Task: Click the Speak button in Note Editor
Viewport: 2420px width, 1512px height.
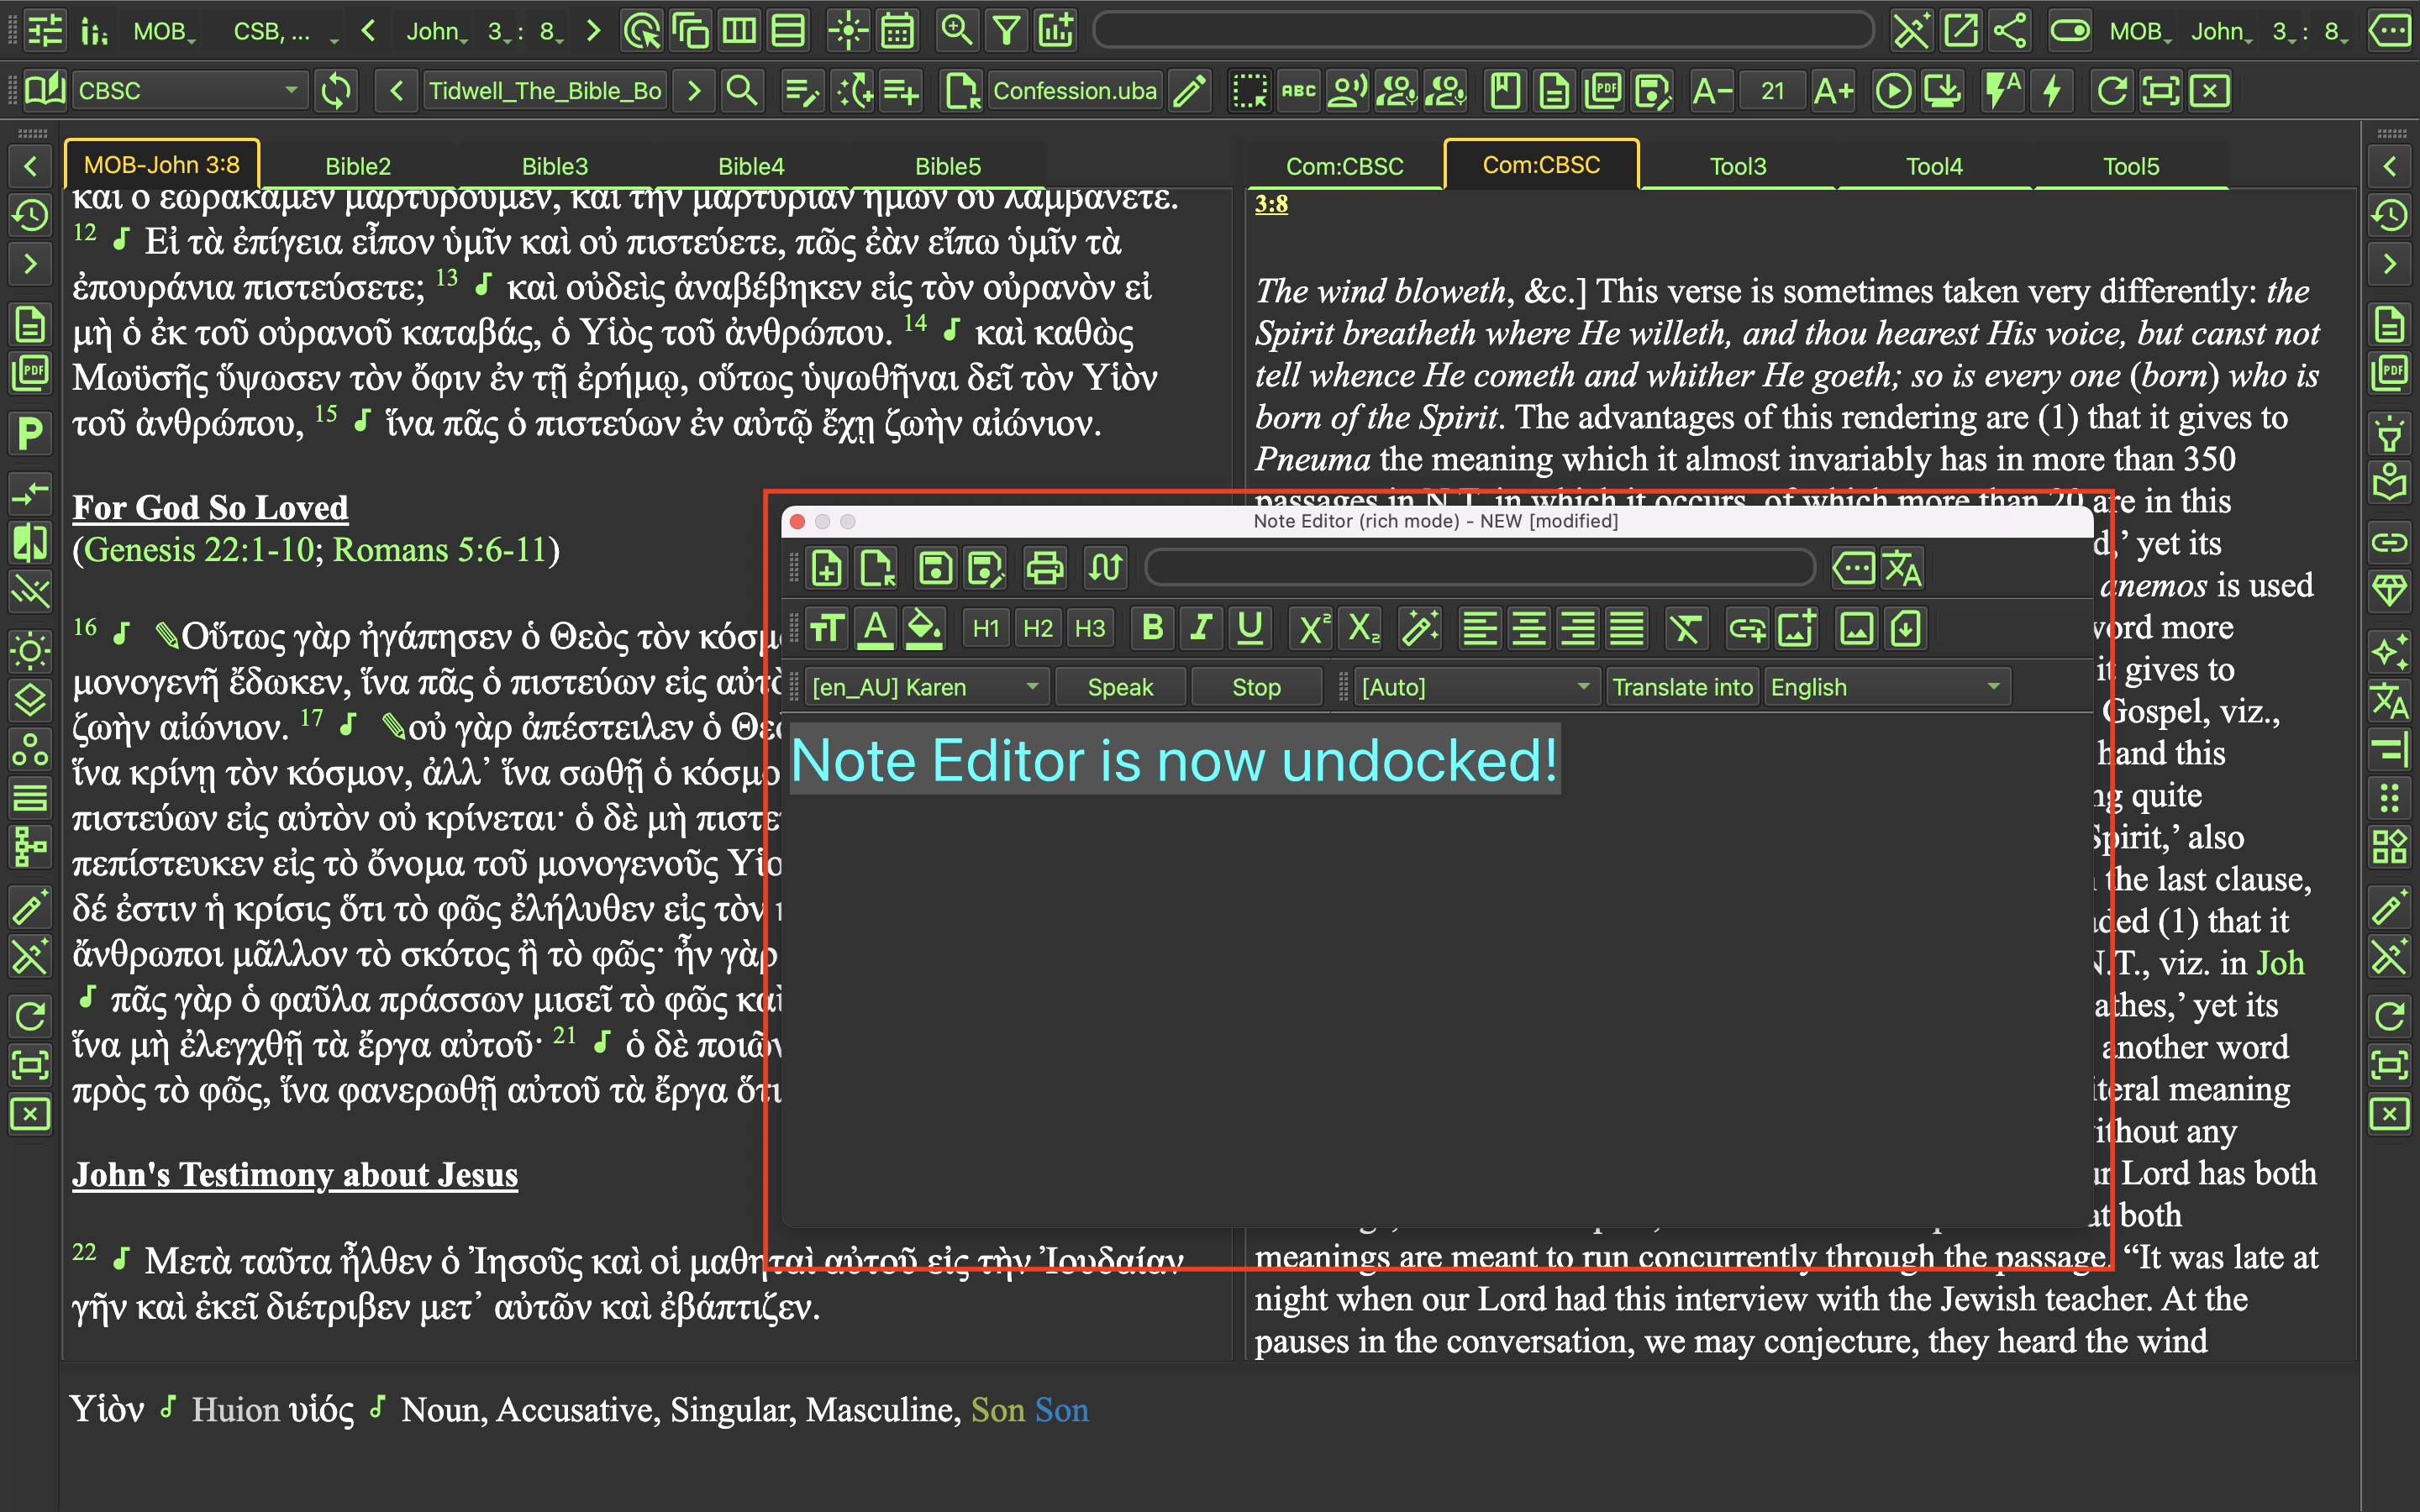Action: [1122, 686]
